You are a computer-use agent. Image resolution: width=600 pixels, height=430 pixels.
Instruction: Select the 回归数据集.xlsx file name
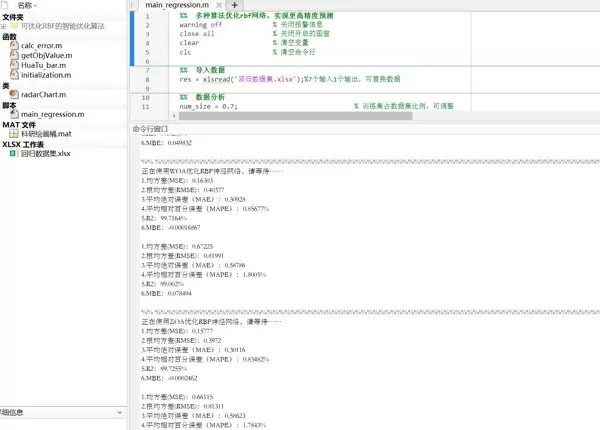(46, 153)
